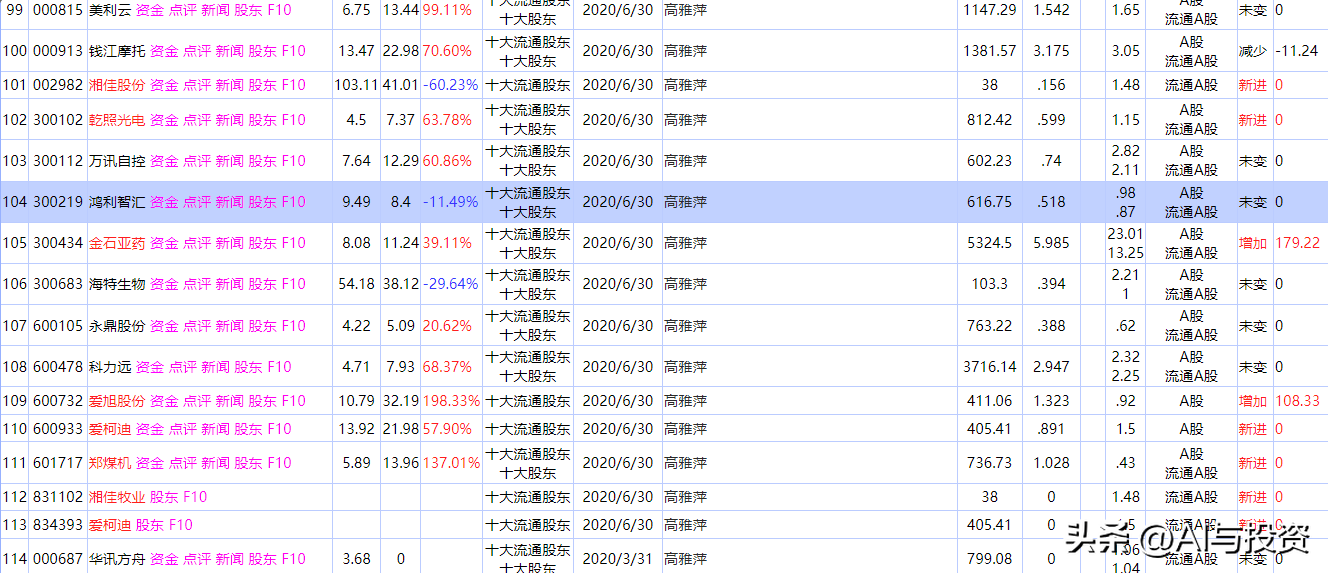Select stock name 金石亚药
This screenshot has height=573, width=1328.
coord(117,243)
